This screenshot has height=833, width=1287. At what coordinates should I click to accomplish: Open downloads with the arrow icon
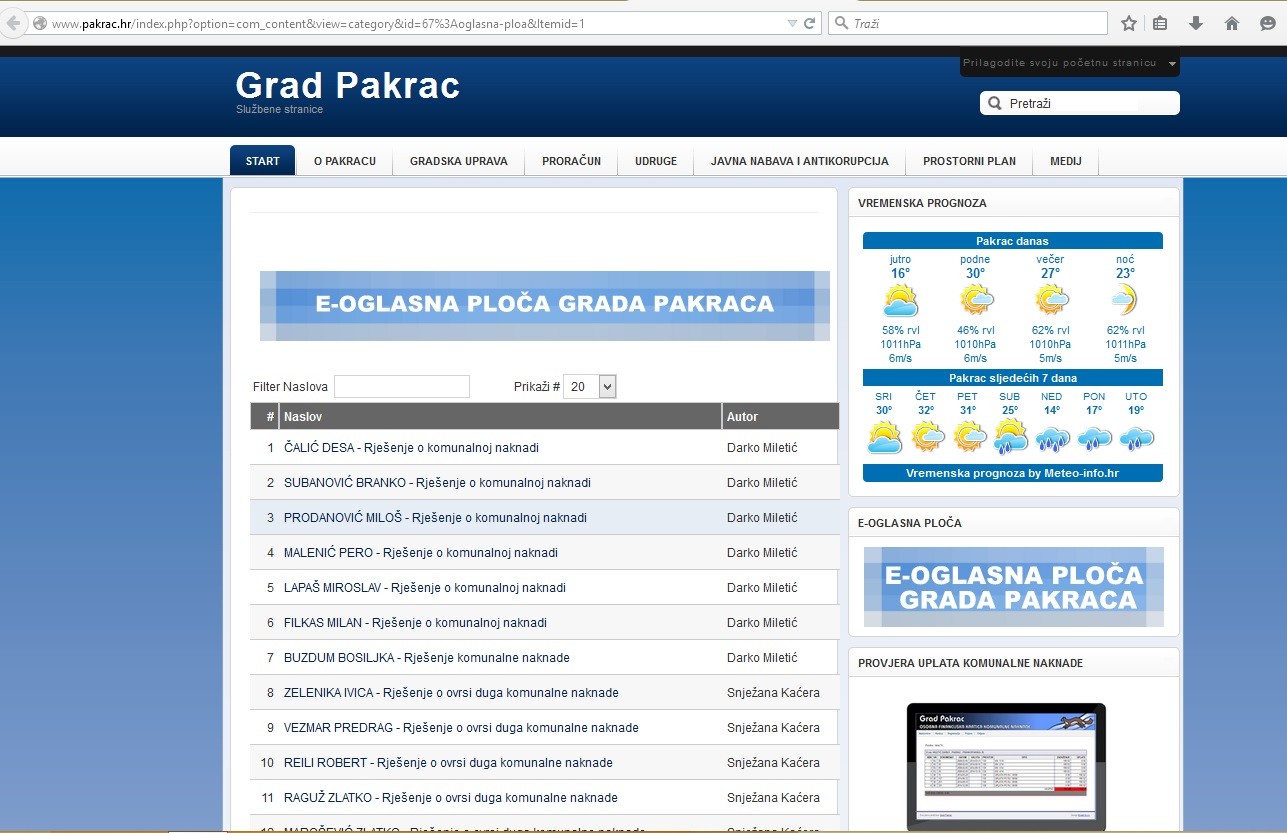(x=1196, y=23)
